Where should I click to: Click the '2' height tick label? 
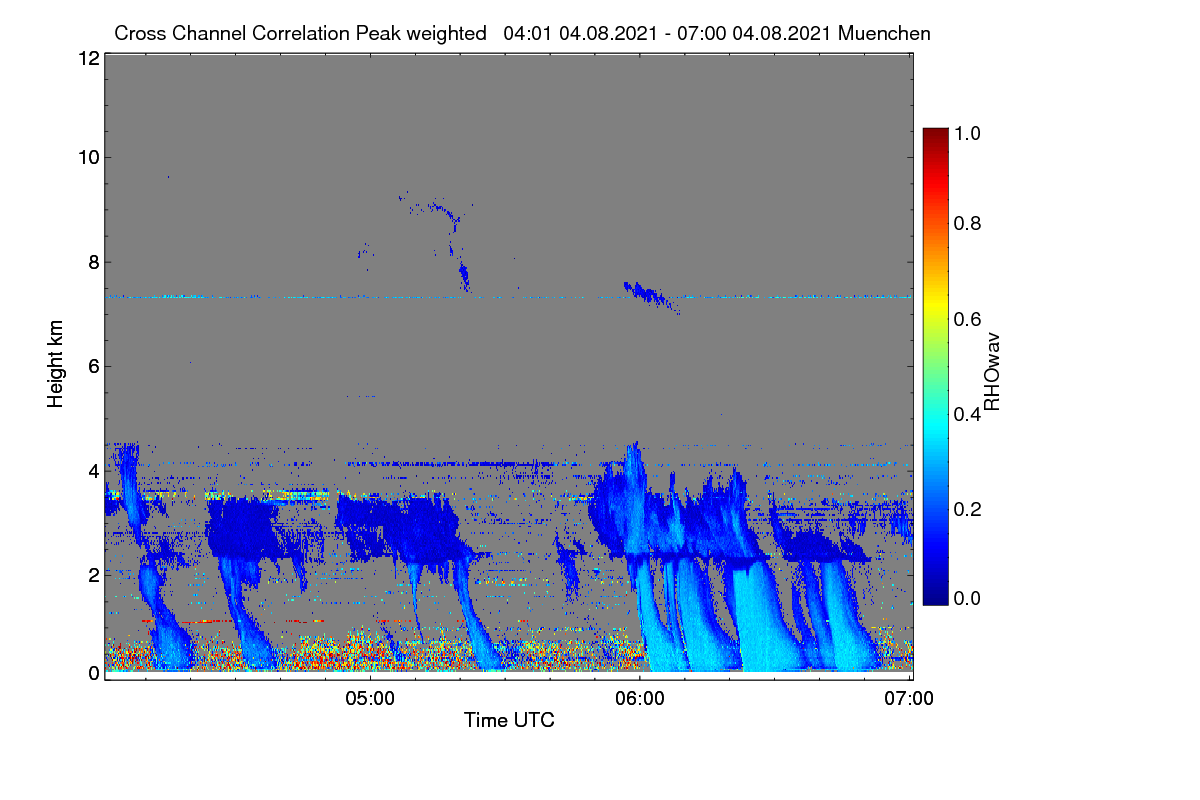pyautogui.click(x=94, y=574)
